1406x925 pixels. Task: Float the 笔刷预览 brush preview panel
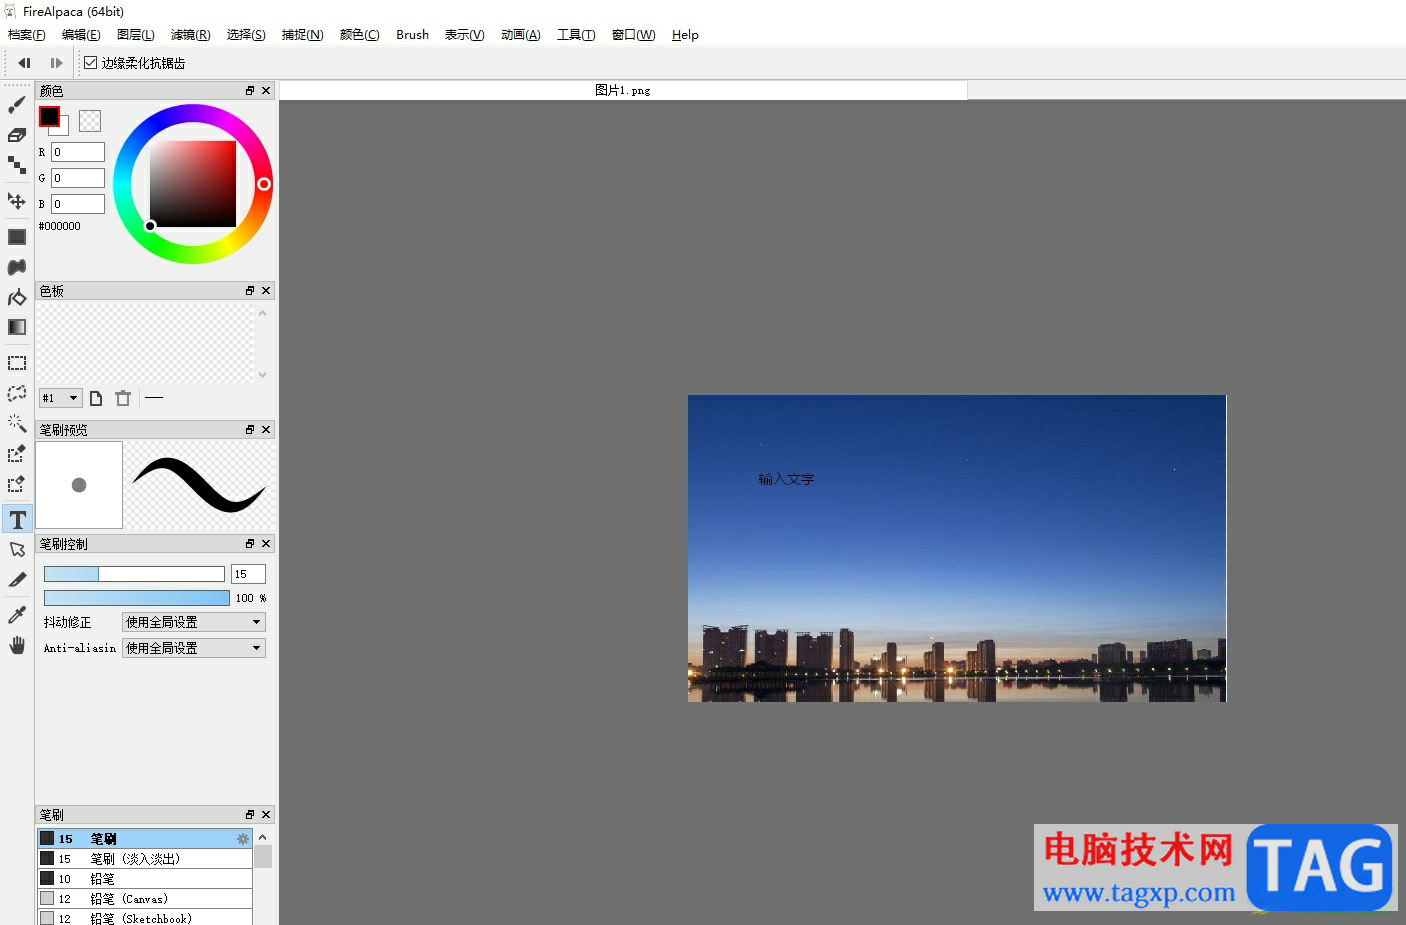click(x=250, y=430)
